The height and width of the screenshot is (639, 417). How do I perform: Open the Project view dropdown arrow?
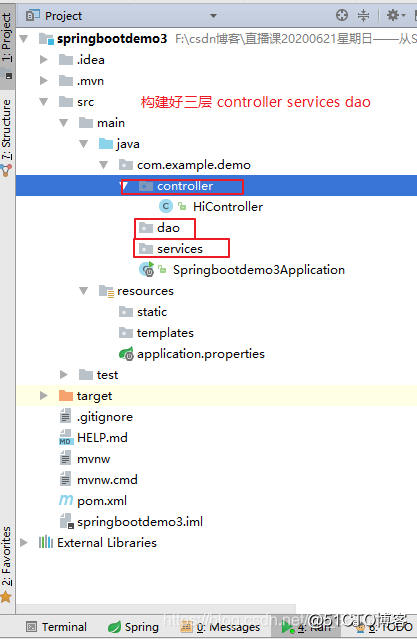click(213, 16)
